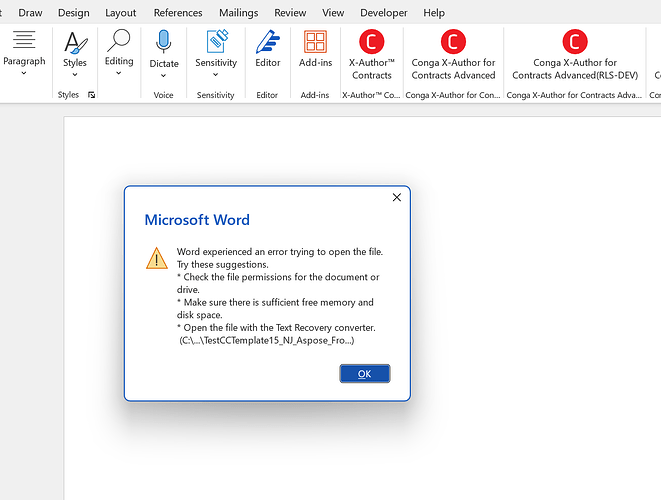Open Conga X-Author Contracts Advanced (RLS-DEV)

click(x=574, y=42)
